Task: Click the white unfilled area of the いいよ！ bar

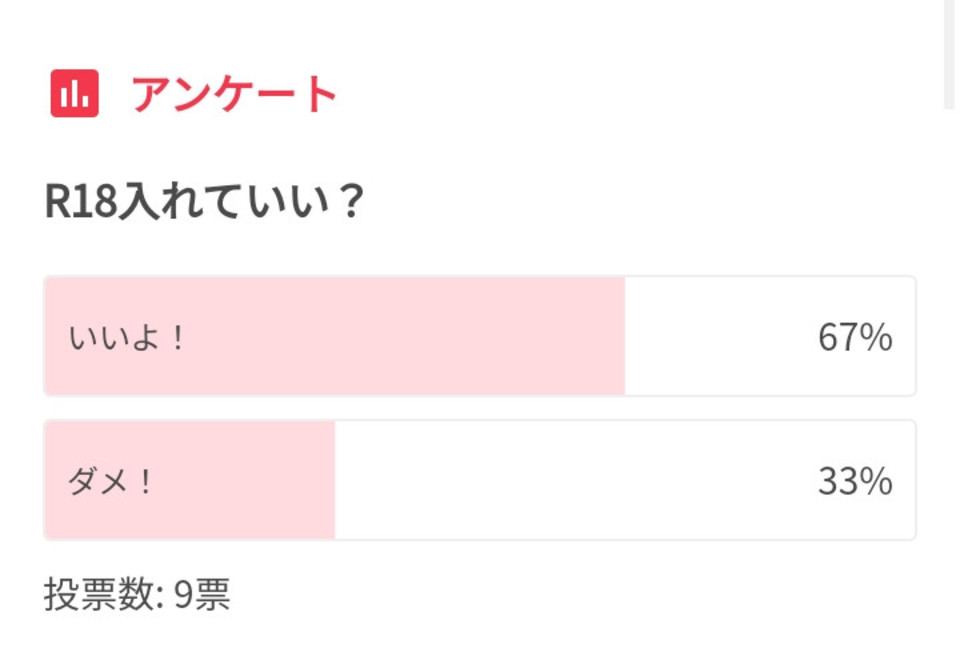Action: tap(770, 336)
